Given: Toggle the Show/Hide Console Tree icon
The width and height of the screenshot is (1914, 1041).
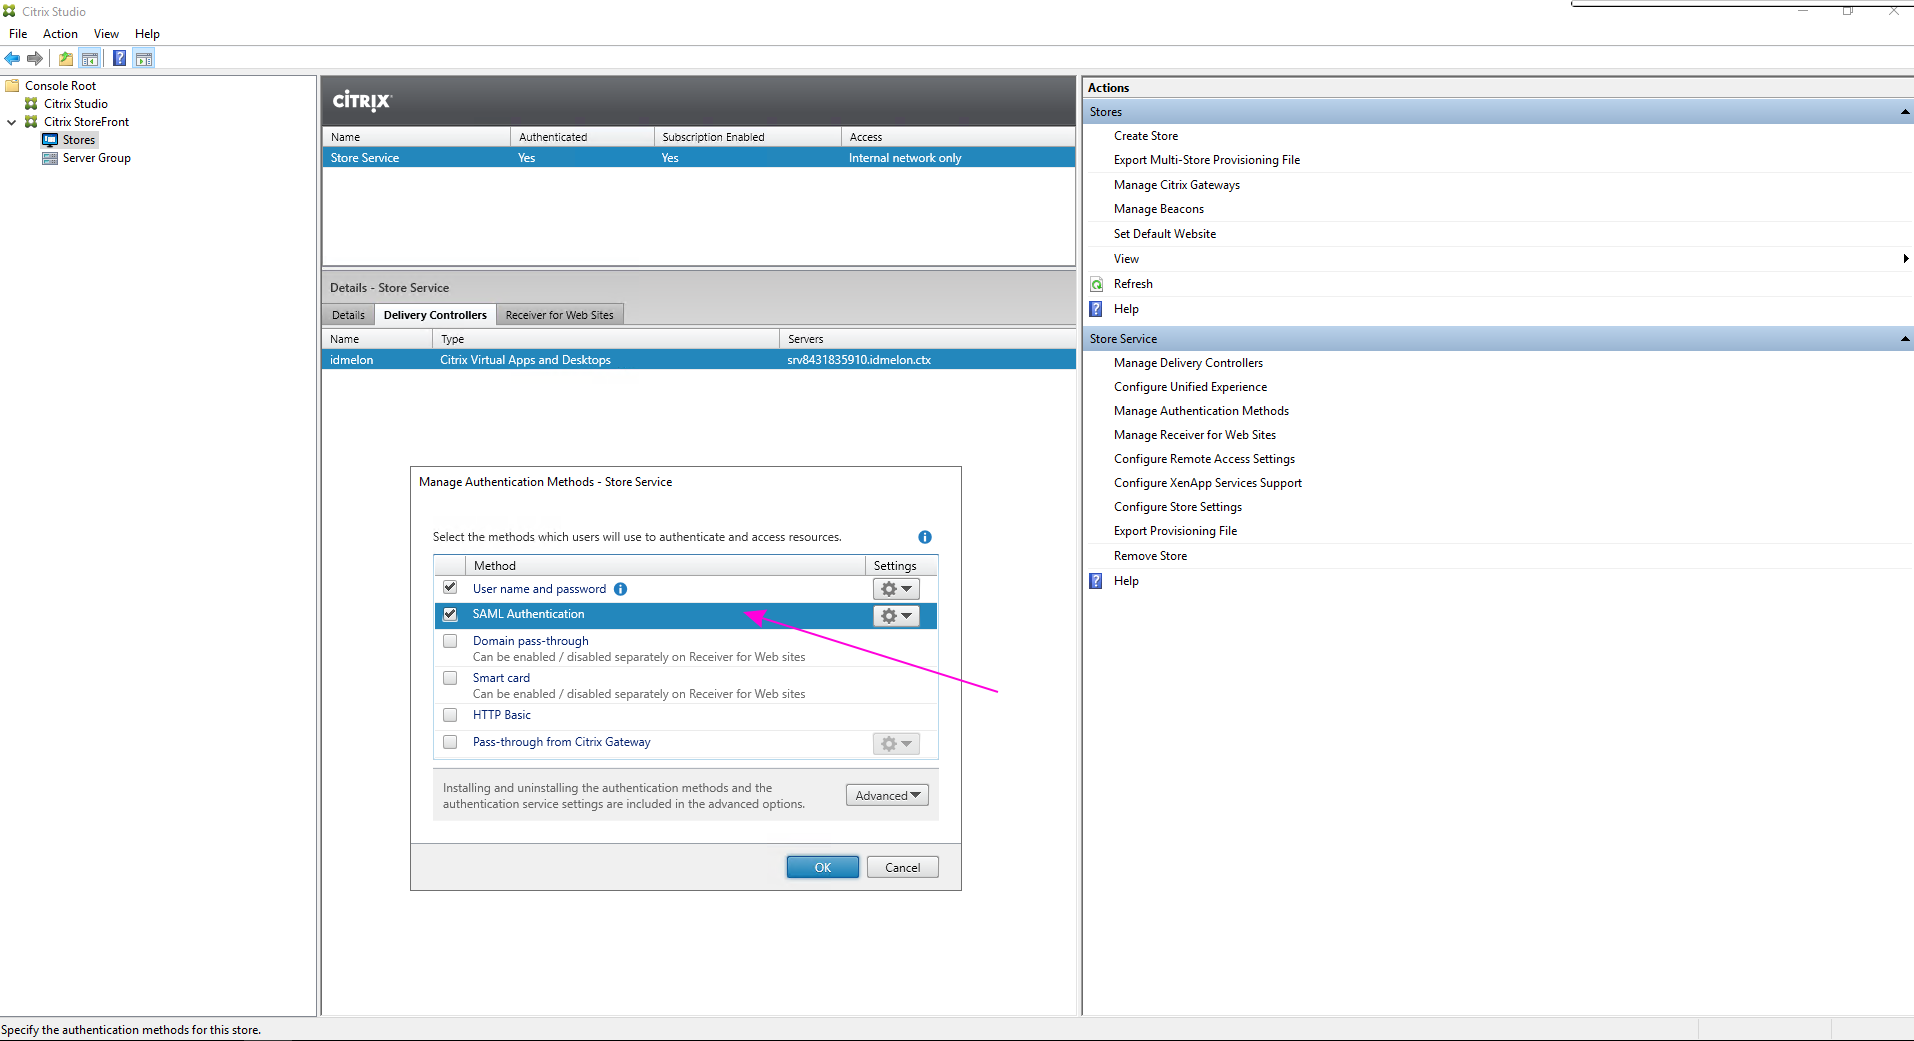Looking at the screenshot, I should pos(90,58).
